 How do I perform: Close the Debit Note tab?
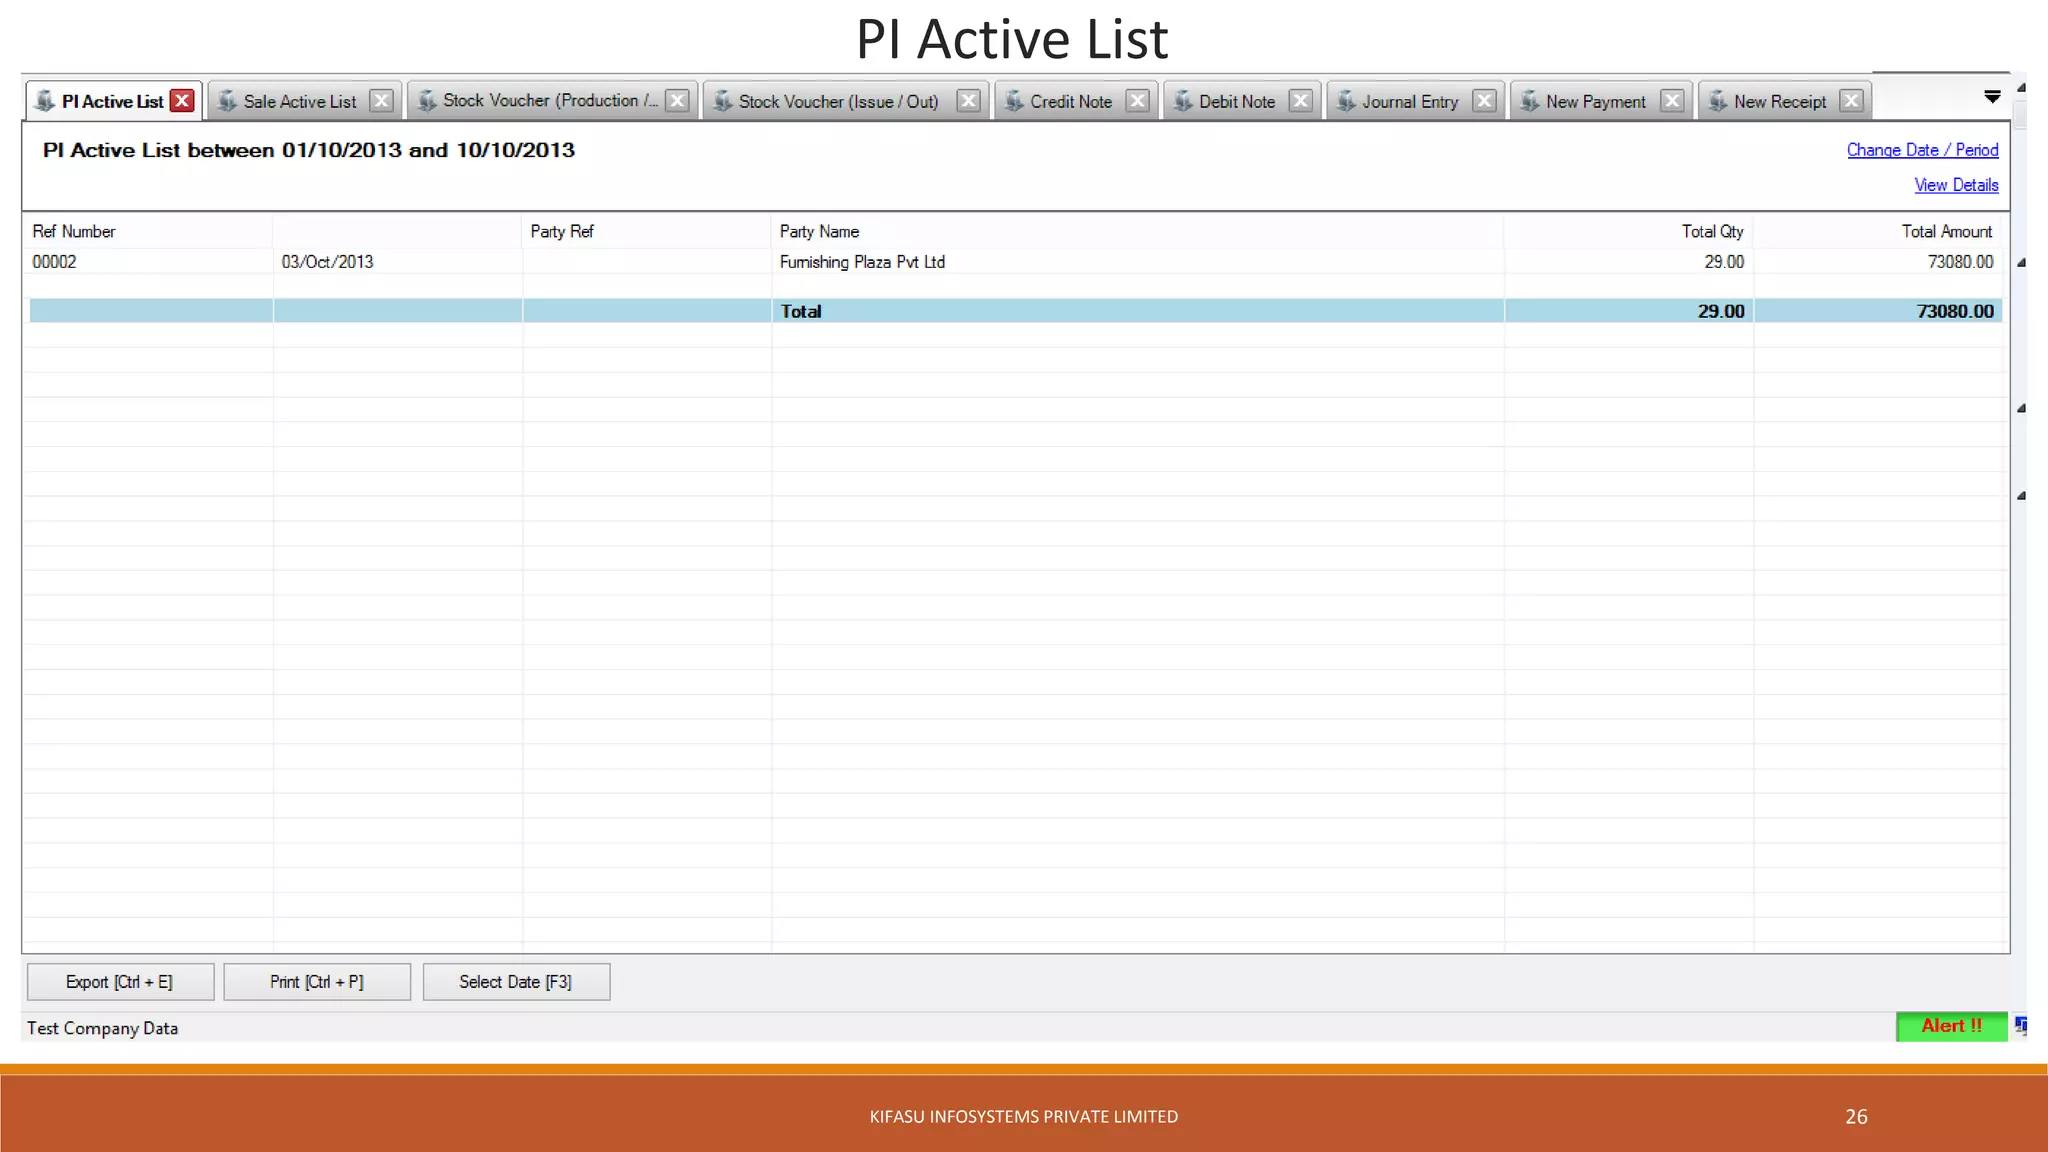point(1300,101)
